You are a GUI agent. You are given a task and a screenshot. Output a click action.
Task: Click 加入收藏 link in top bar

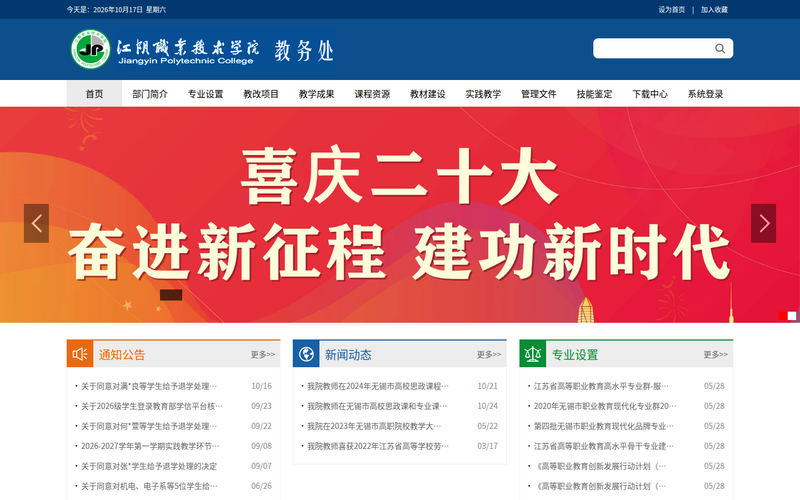click(x=714, y=10)
